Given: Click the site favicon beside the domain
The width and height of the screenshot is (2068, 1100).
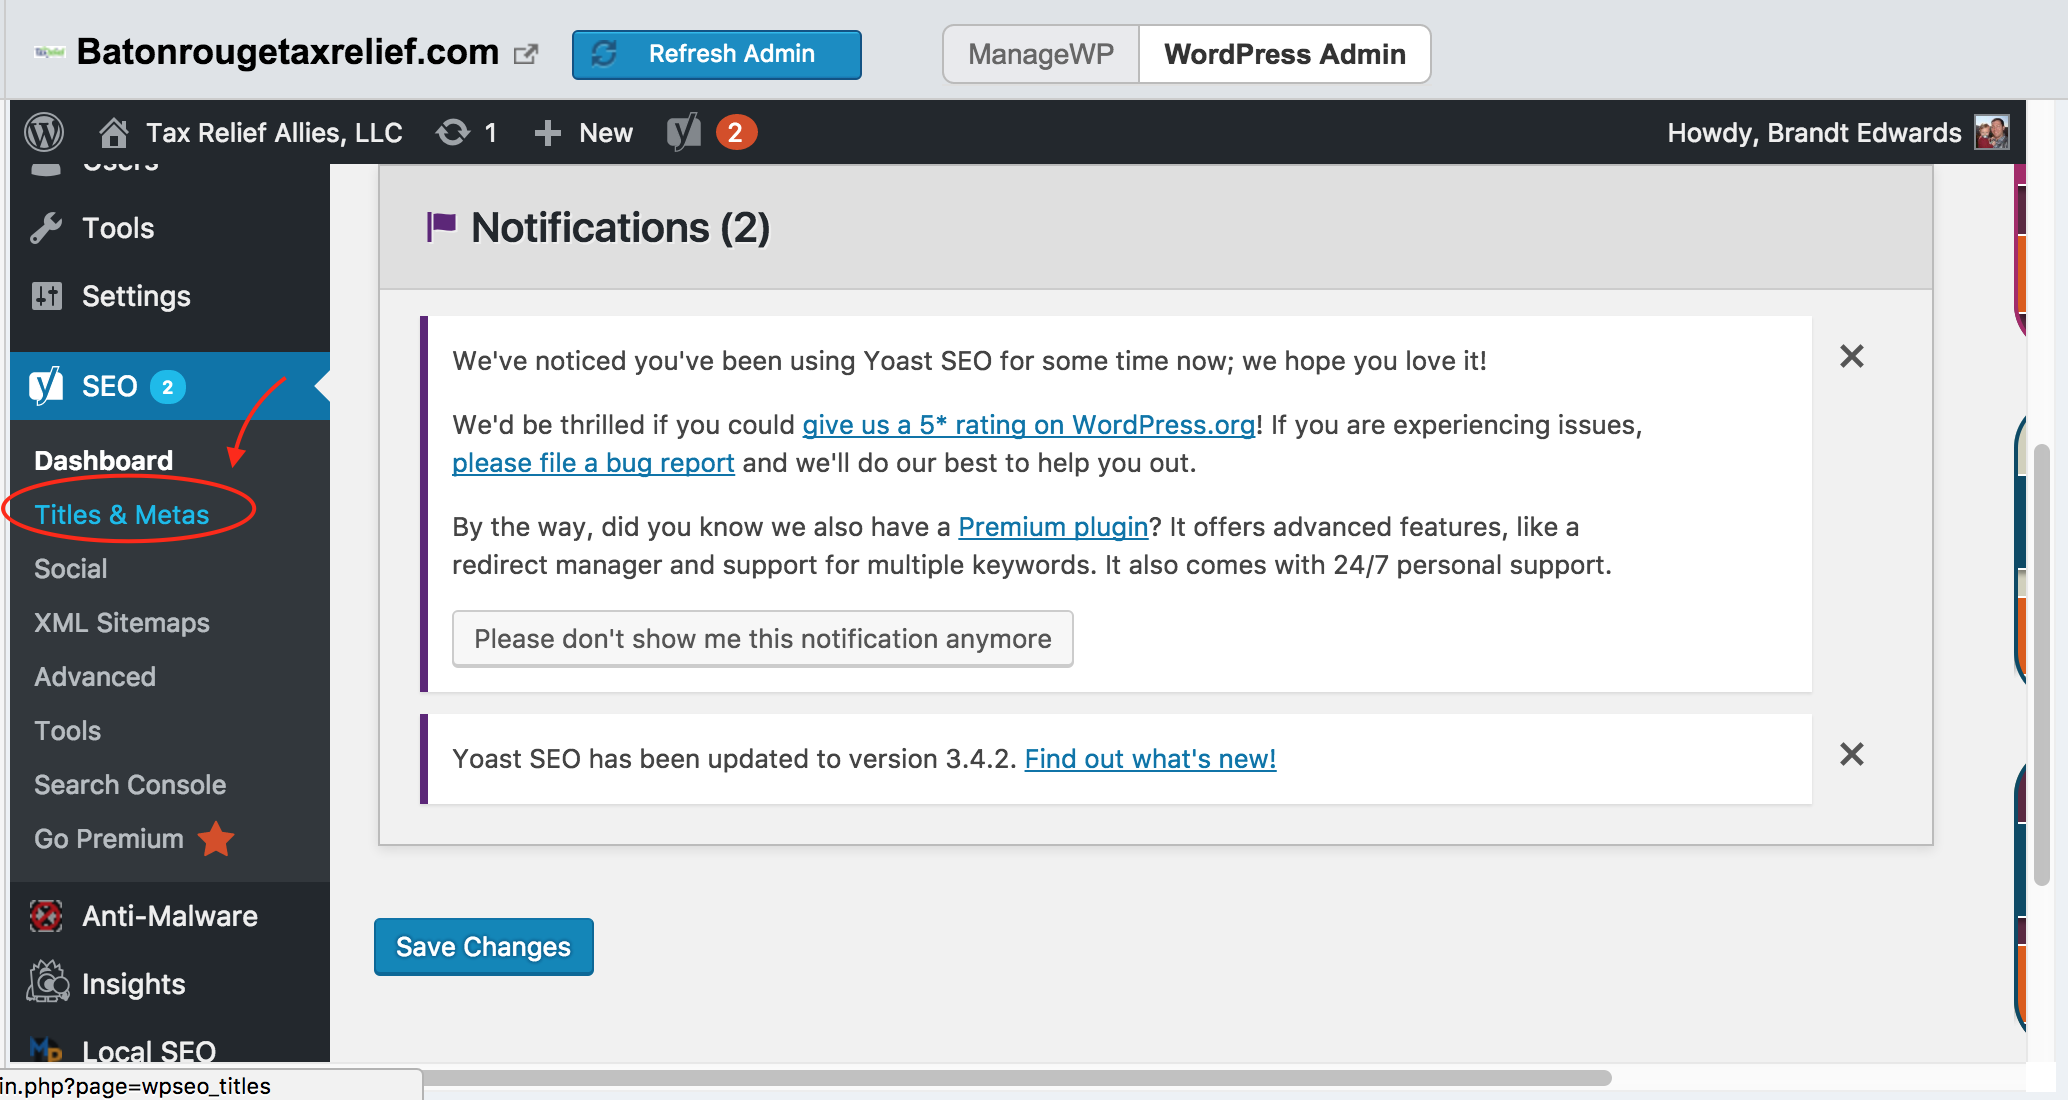Looking at the screenshot, I should 49,52.
